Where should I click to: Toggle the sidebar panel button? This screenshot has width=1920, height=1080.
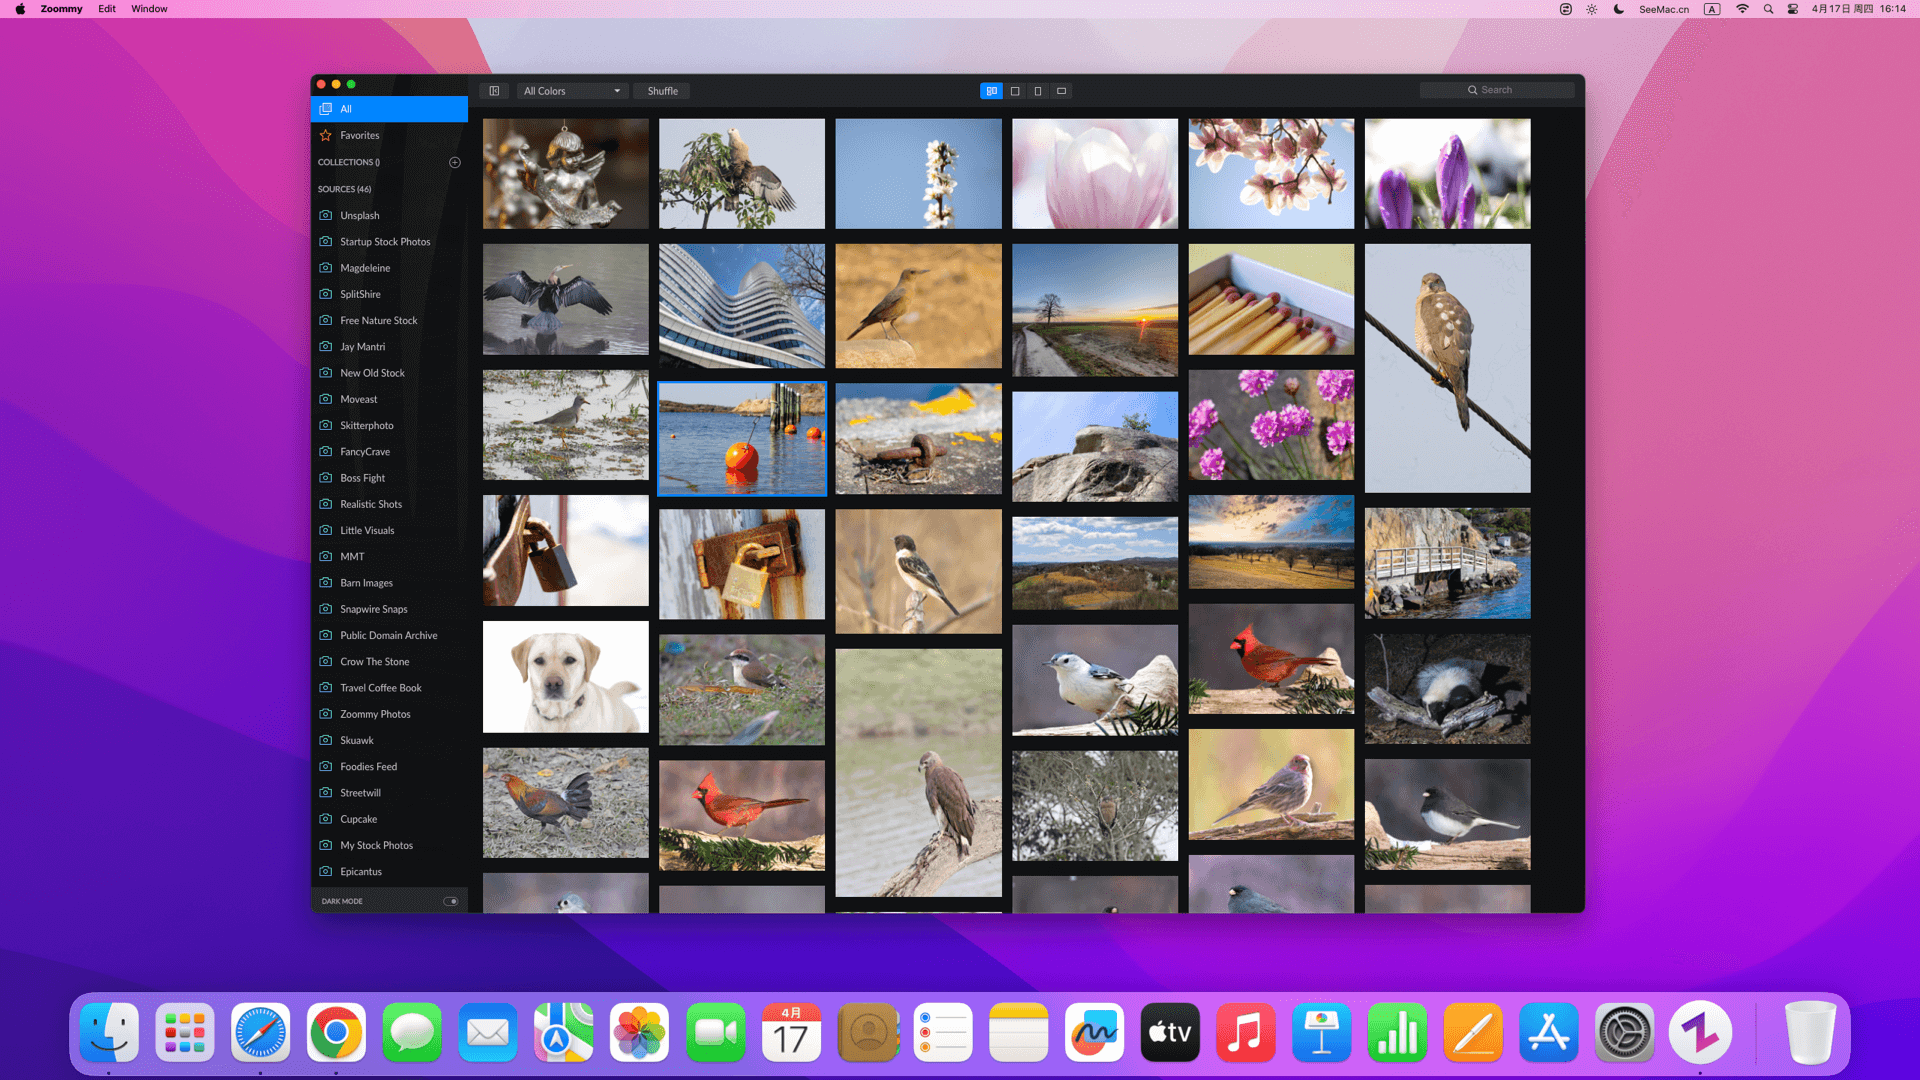[x=494, y=91]
